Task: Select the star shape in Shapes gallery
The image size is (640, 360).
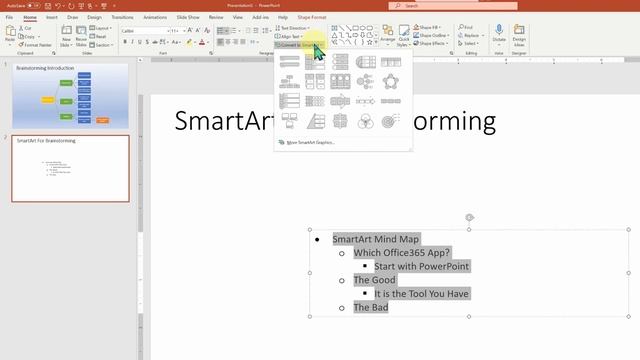Action: [369, 42]
